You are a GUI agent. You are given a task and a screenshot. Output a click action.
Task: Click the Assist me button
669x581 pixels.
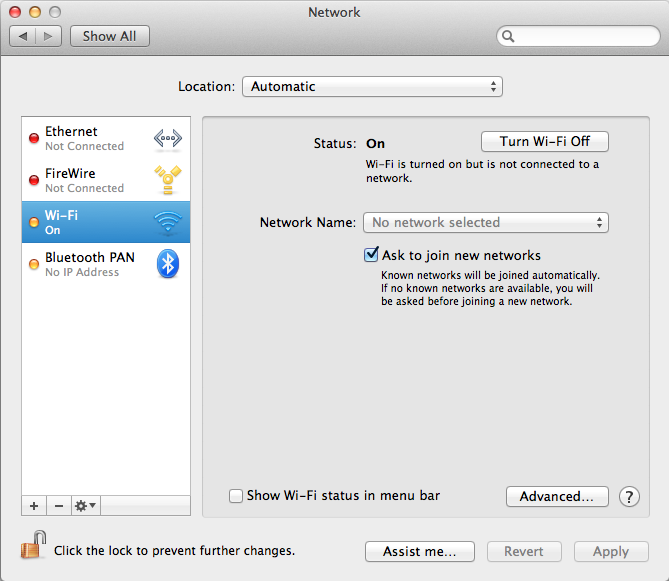point(419,551)
